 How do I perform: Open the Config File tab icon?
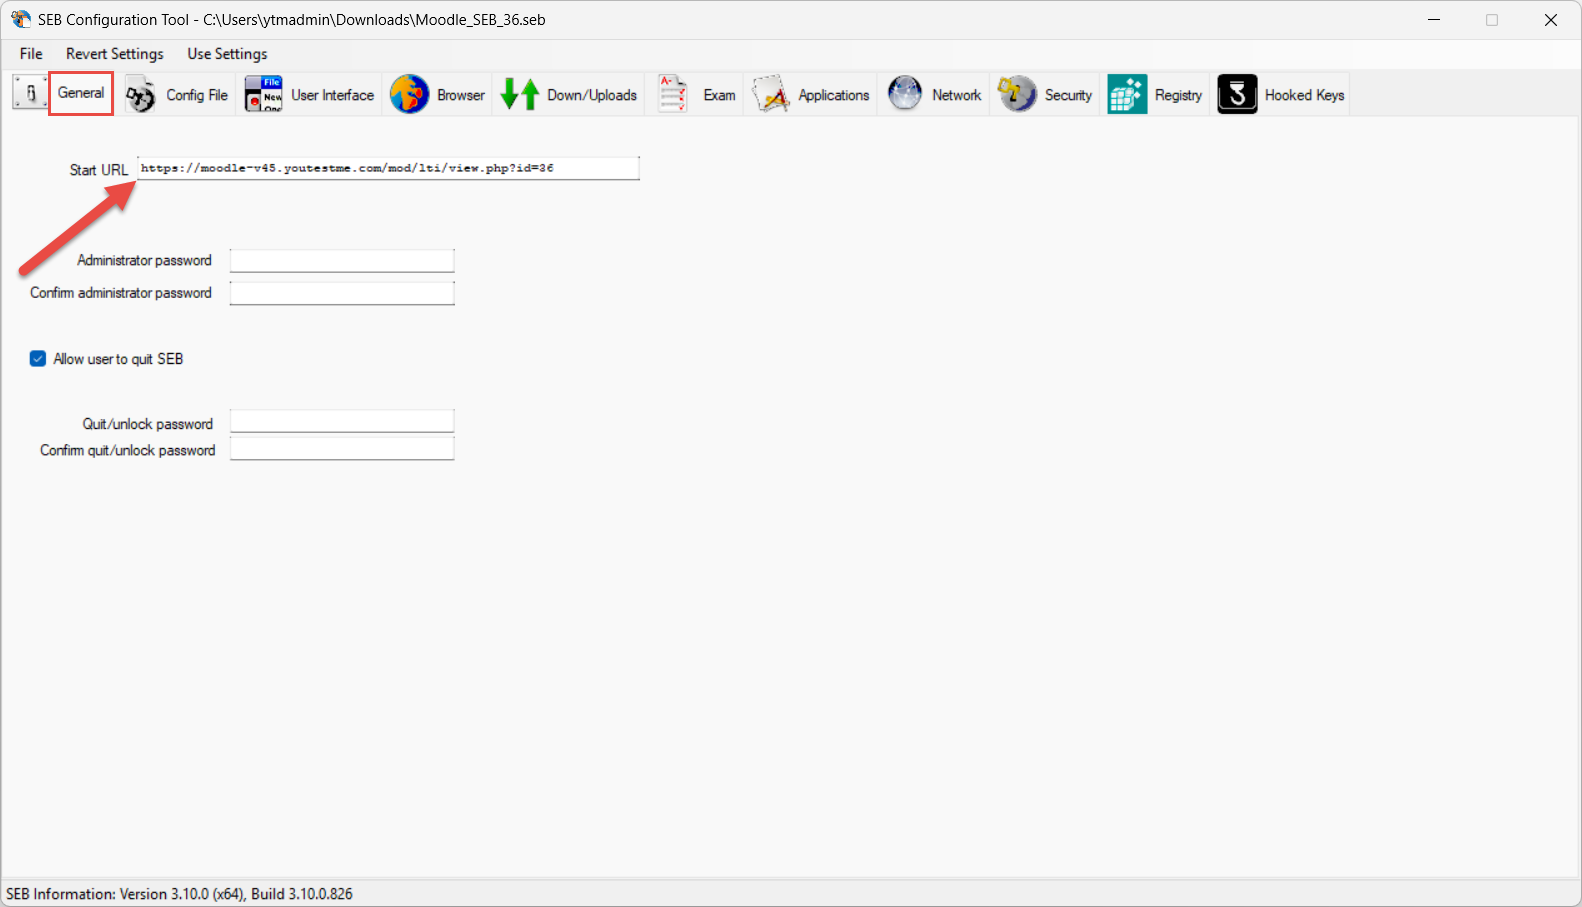point(141,95)
